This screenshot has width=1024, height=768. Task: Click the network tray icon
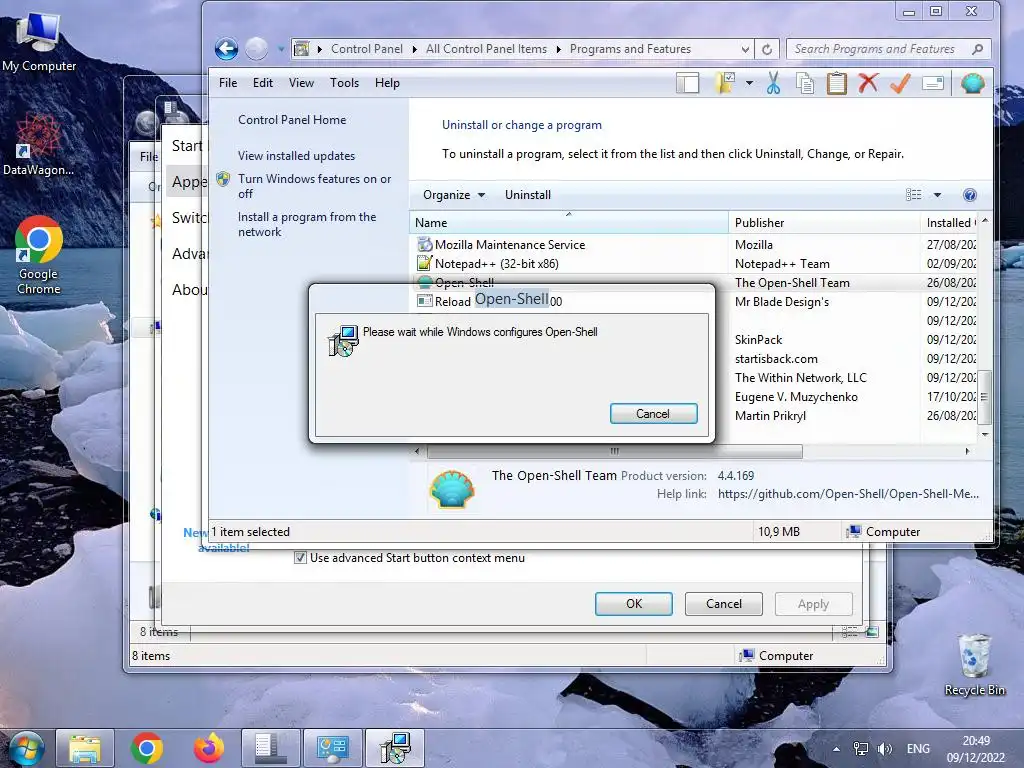point(861,749)
